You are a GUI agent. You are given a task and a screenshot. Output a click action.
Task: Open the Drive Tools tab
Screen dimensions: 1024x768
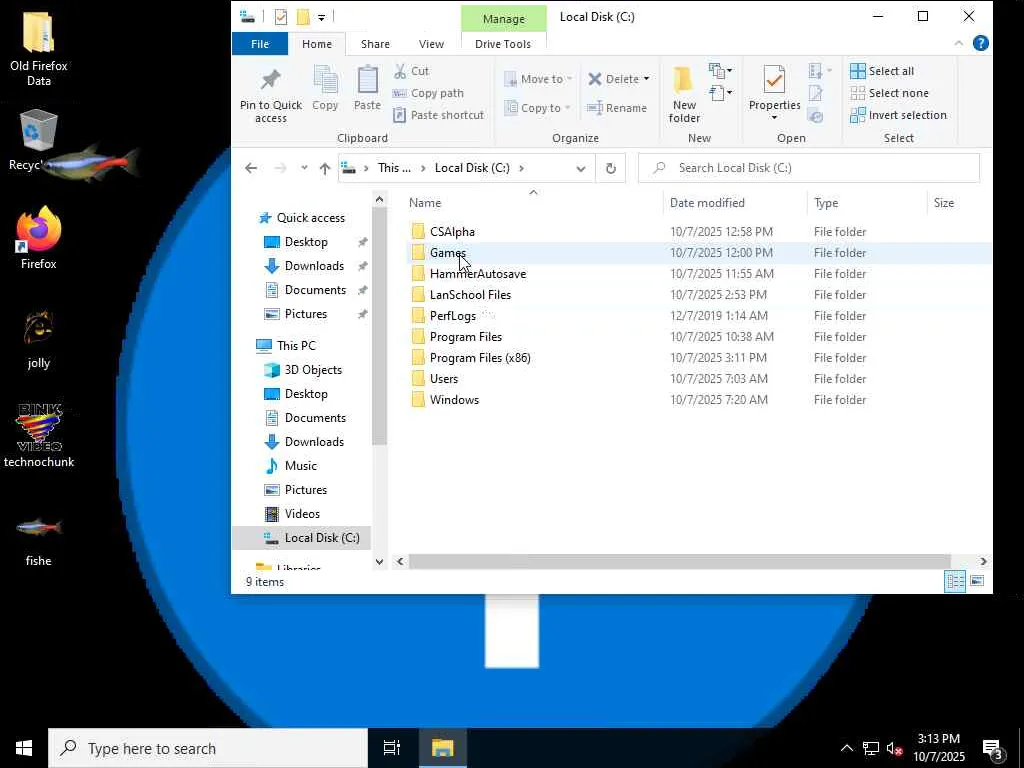(503, 44)
